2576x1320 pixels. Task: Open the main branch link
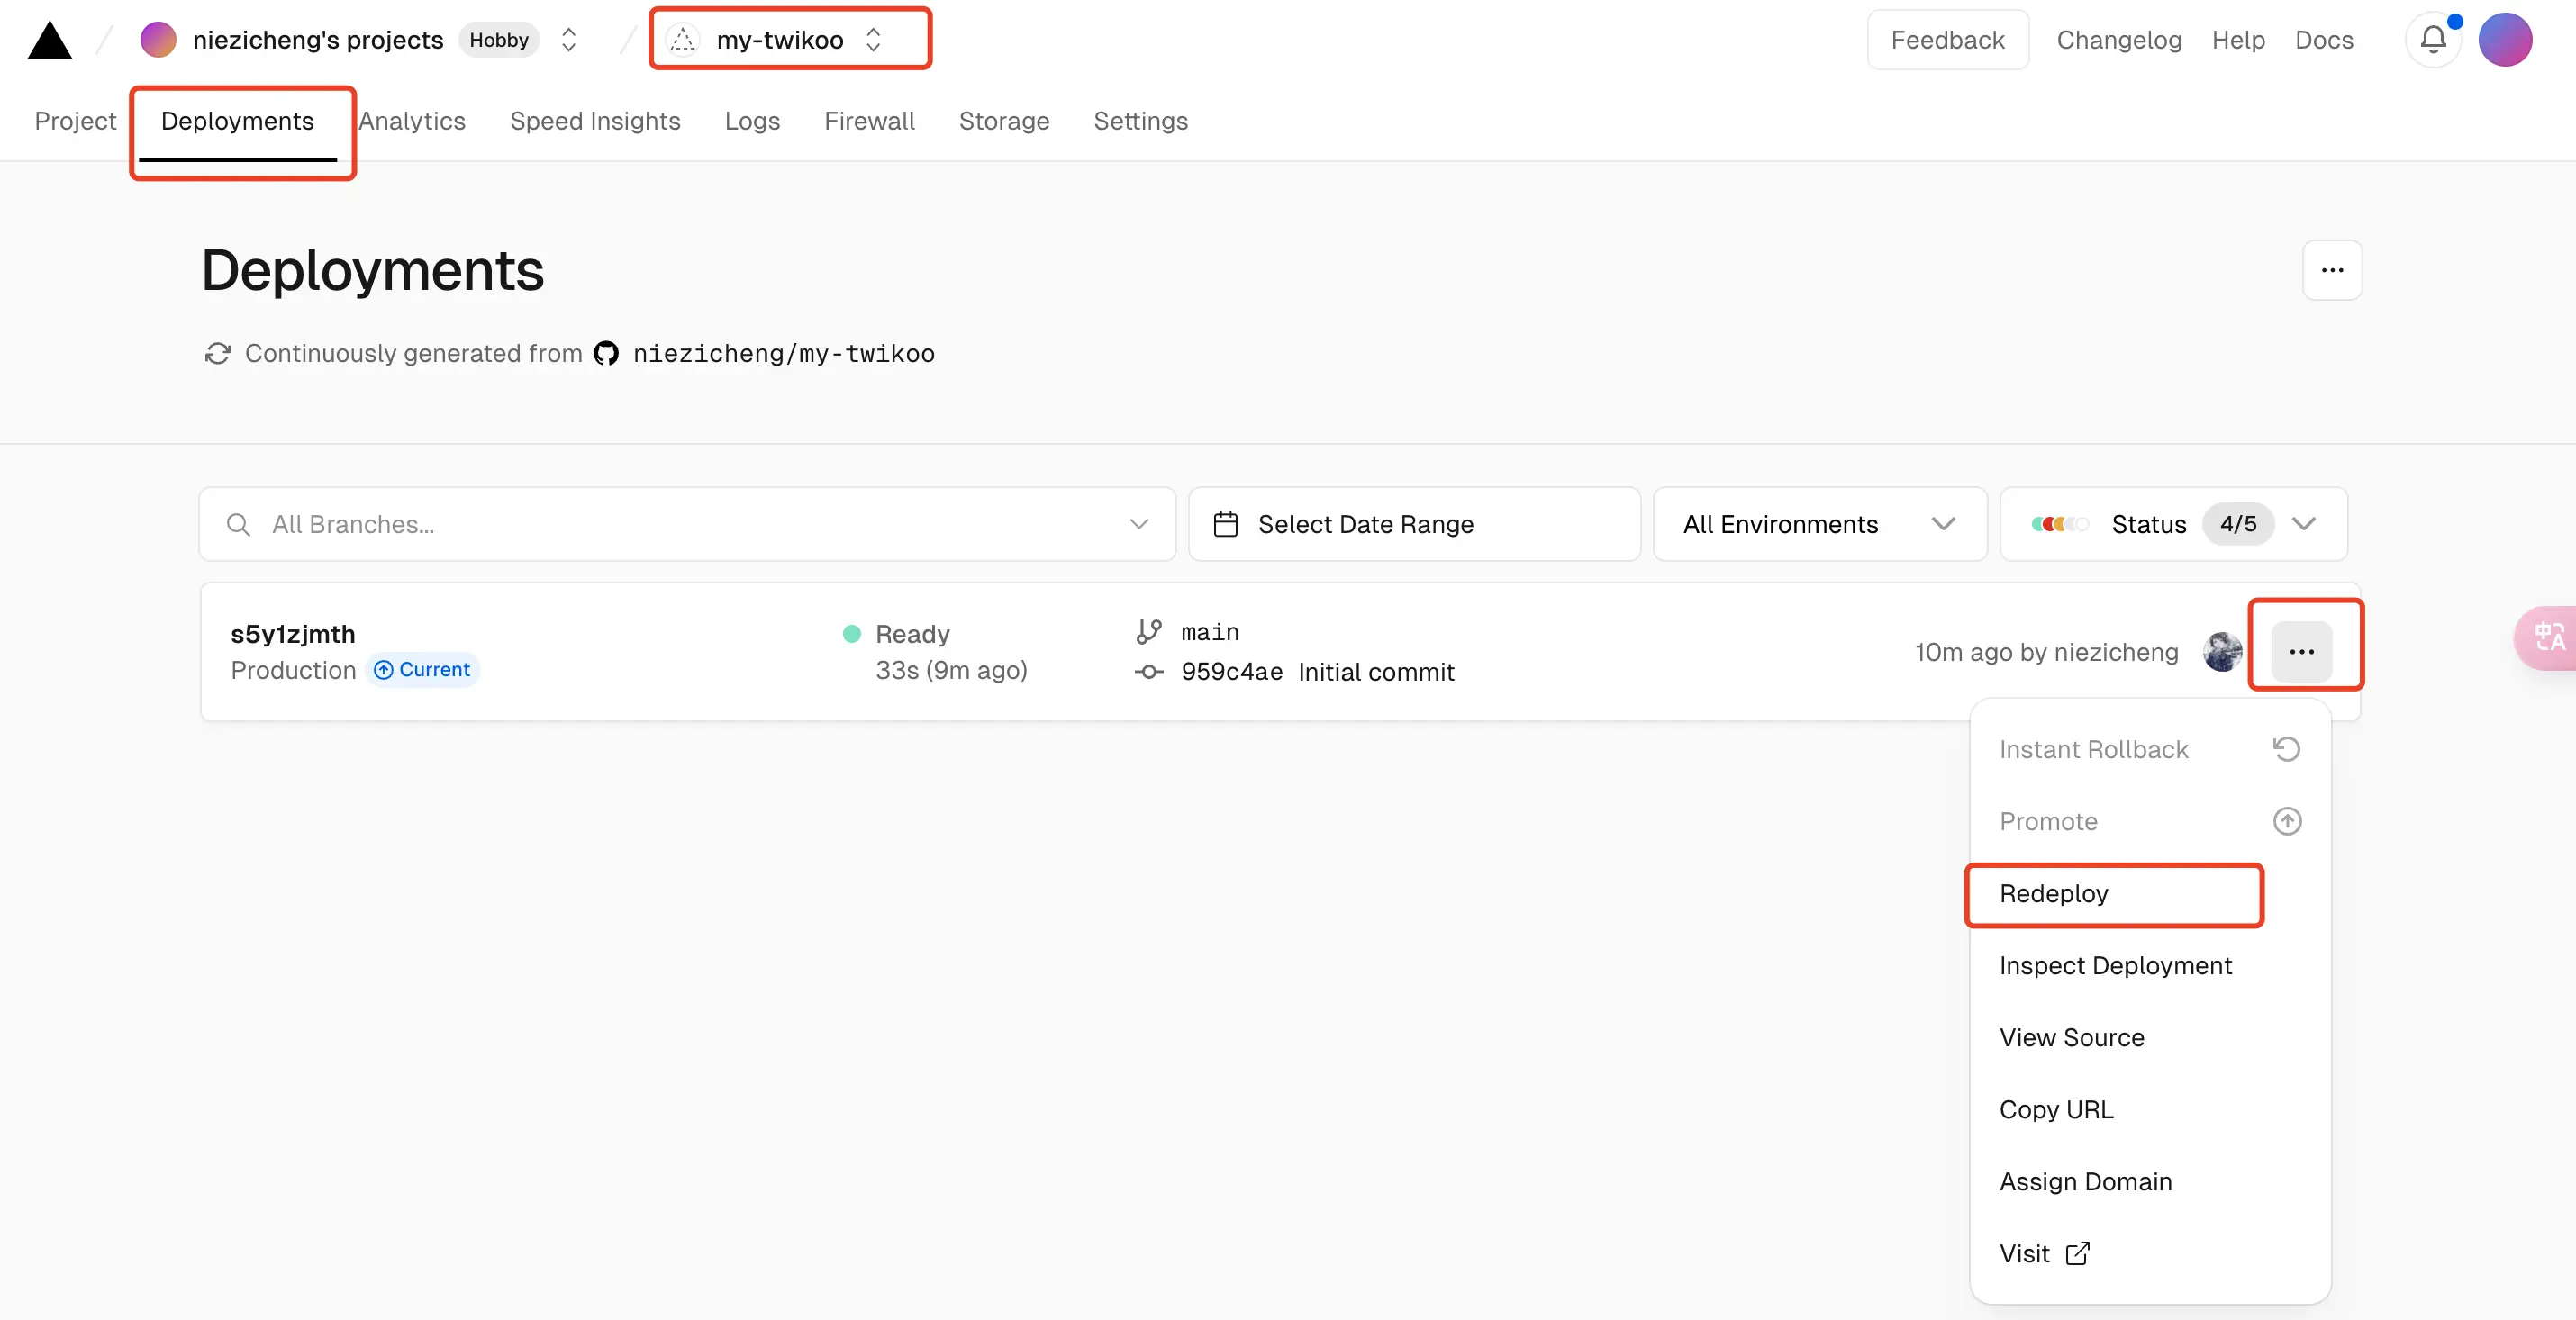click(1210, 633)
